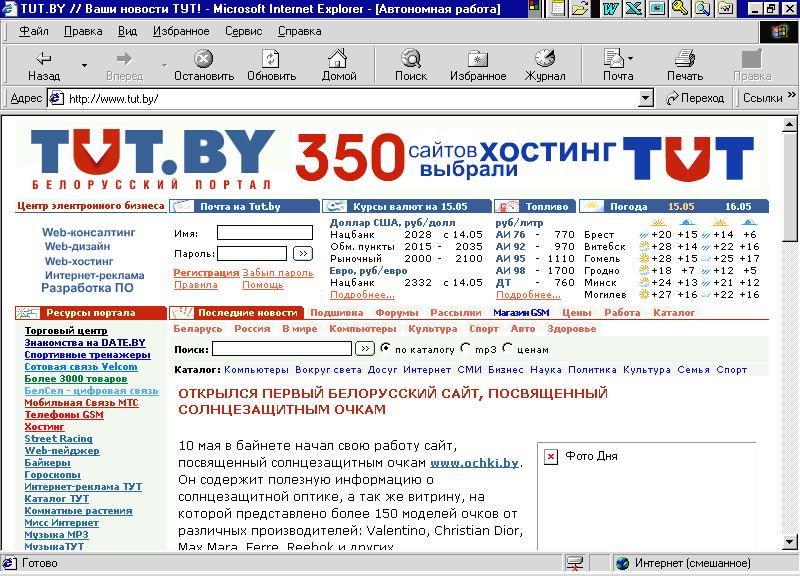The width and height of the screenshot is (800, 576).
Task: Launch Access via the yellow key icon
Action: point(680,8)
